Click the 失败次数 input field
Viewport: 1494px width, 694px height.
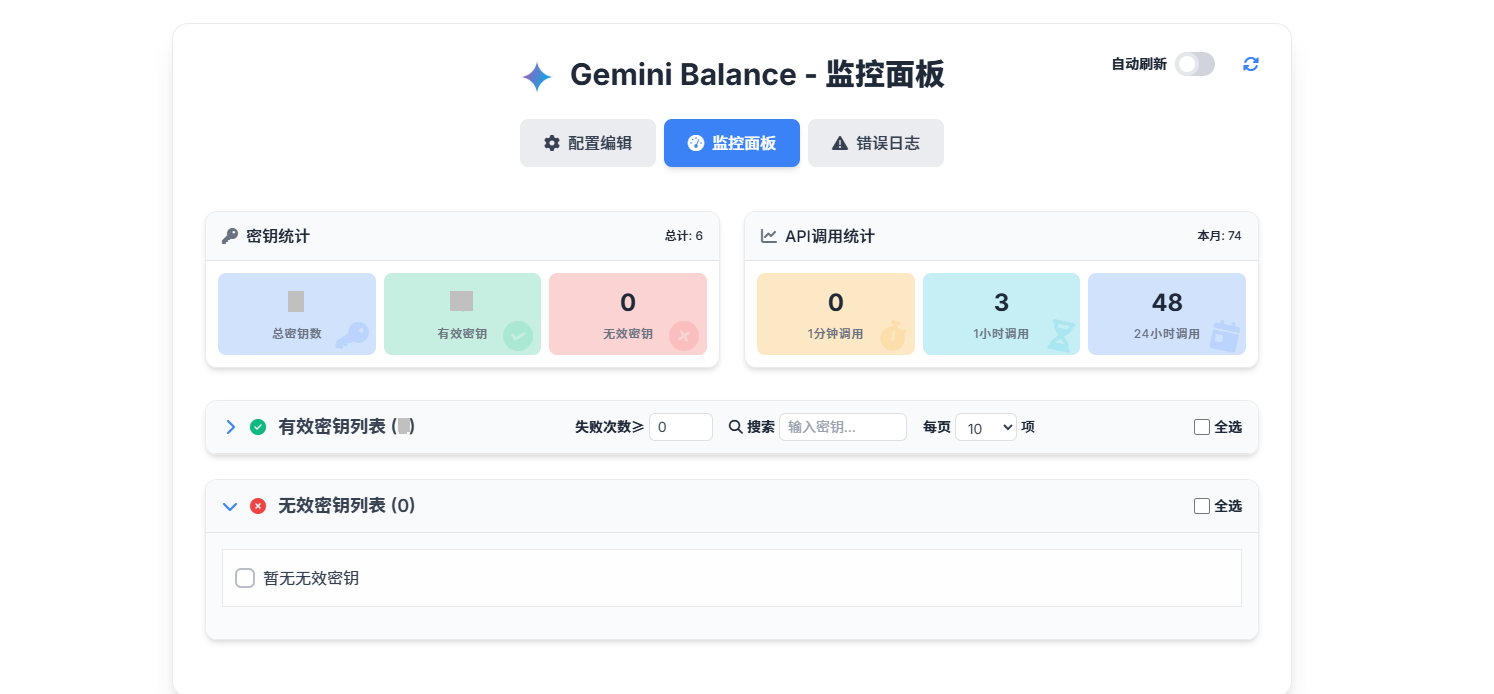(681, 426)
